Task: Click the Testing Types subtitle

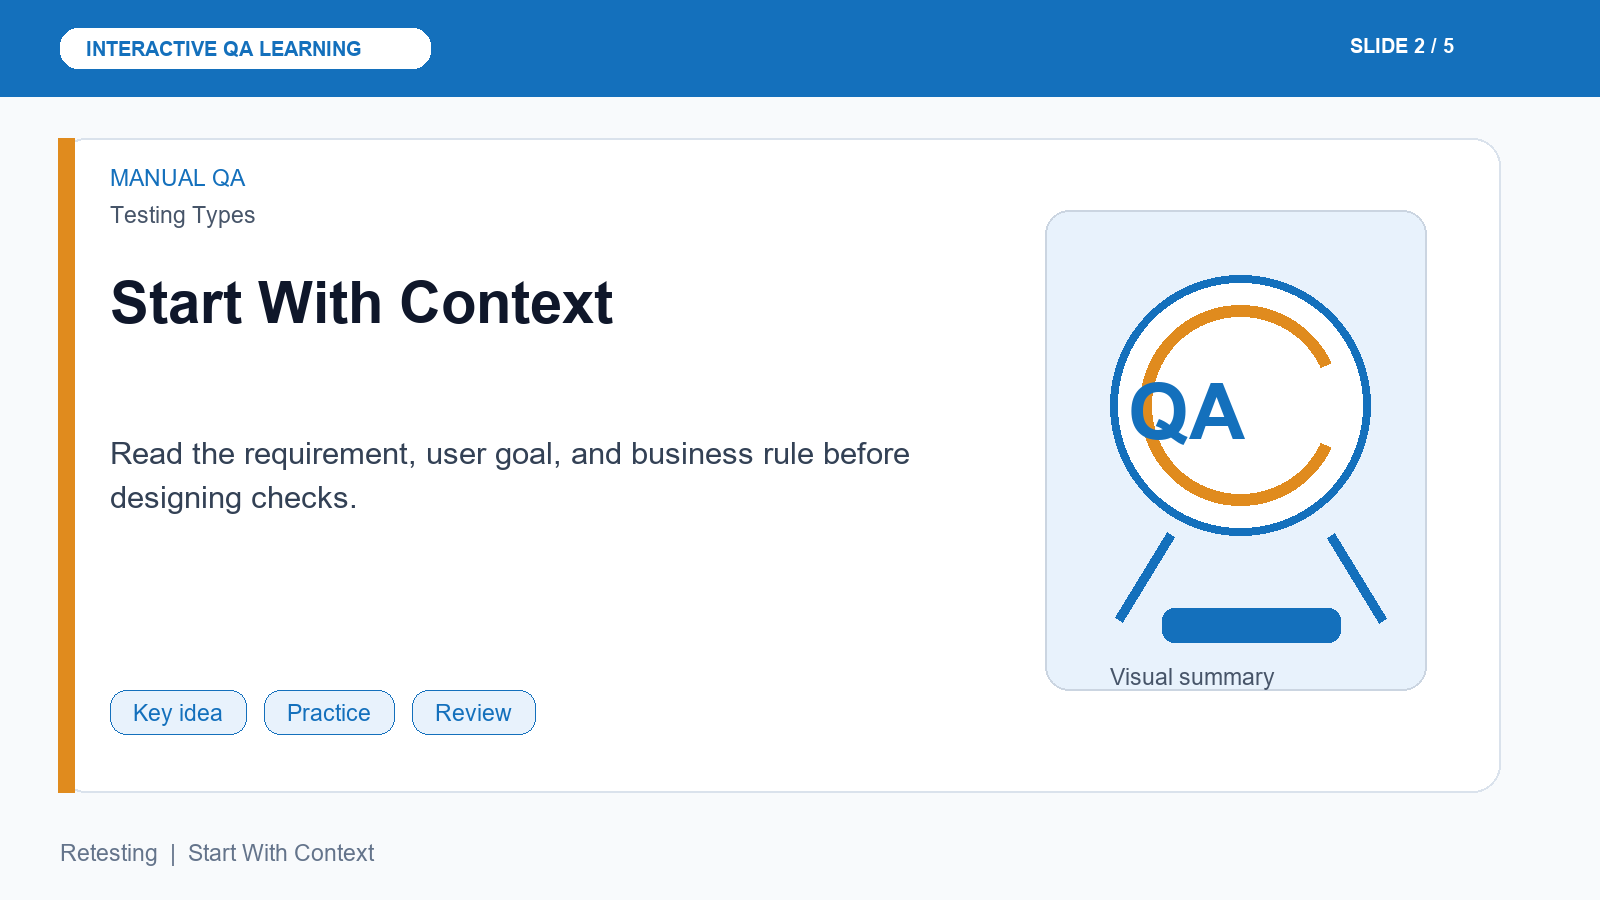Action: pyautogui.click(x=182, y=215)
